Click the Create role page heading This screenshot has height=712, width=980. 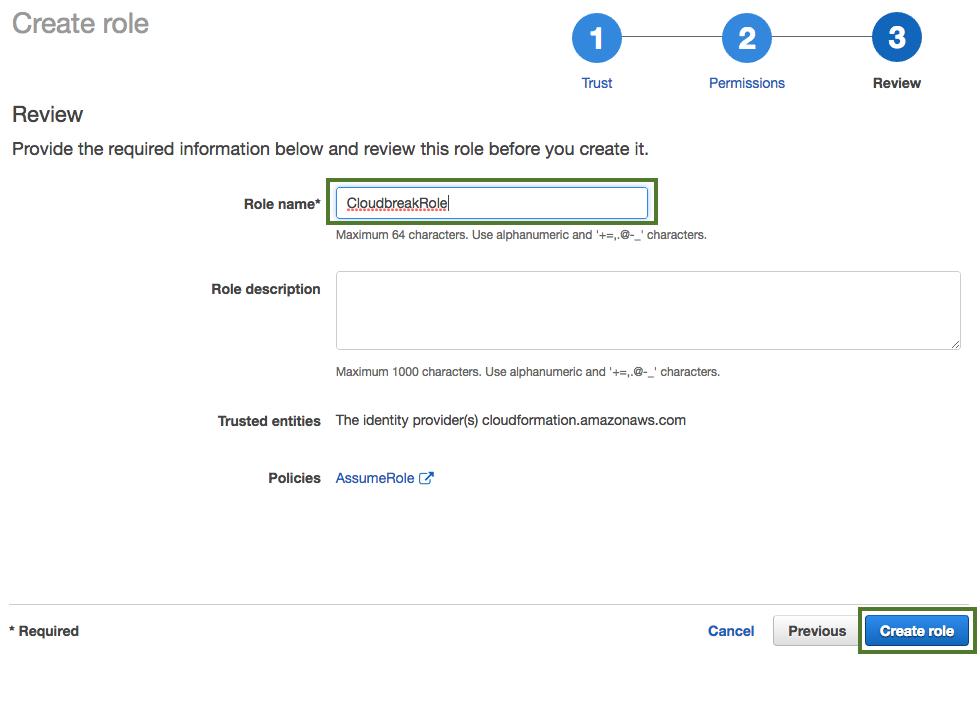(x=80, y=24)
